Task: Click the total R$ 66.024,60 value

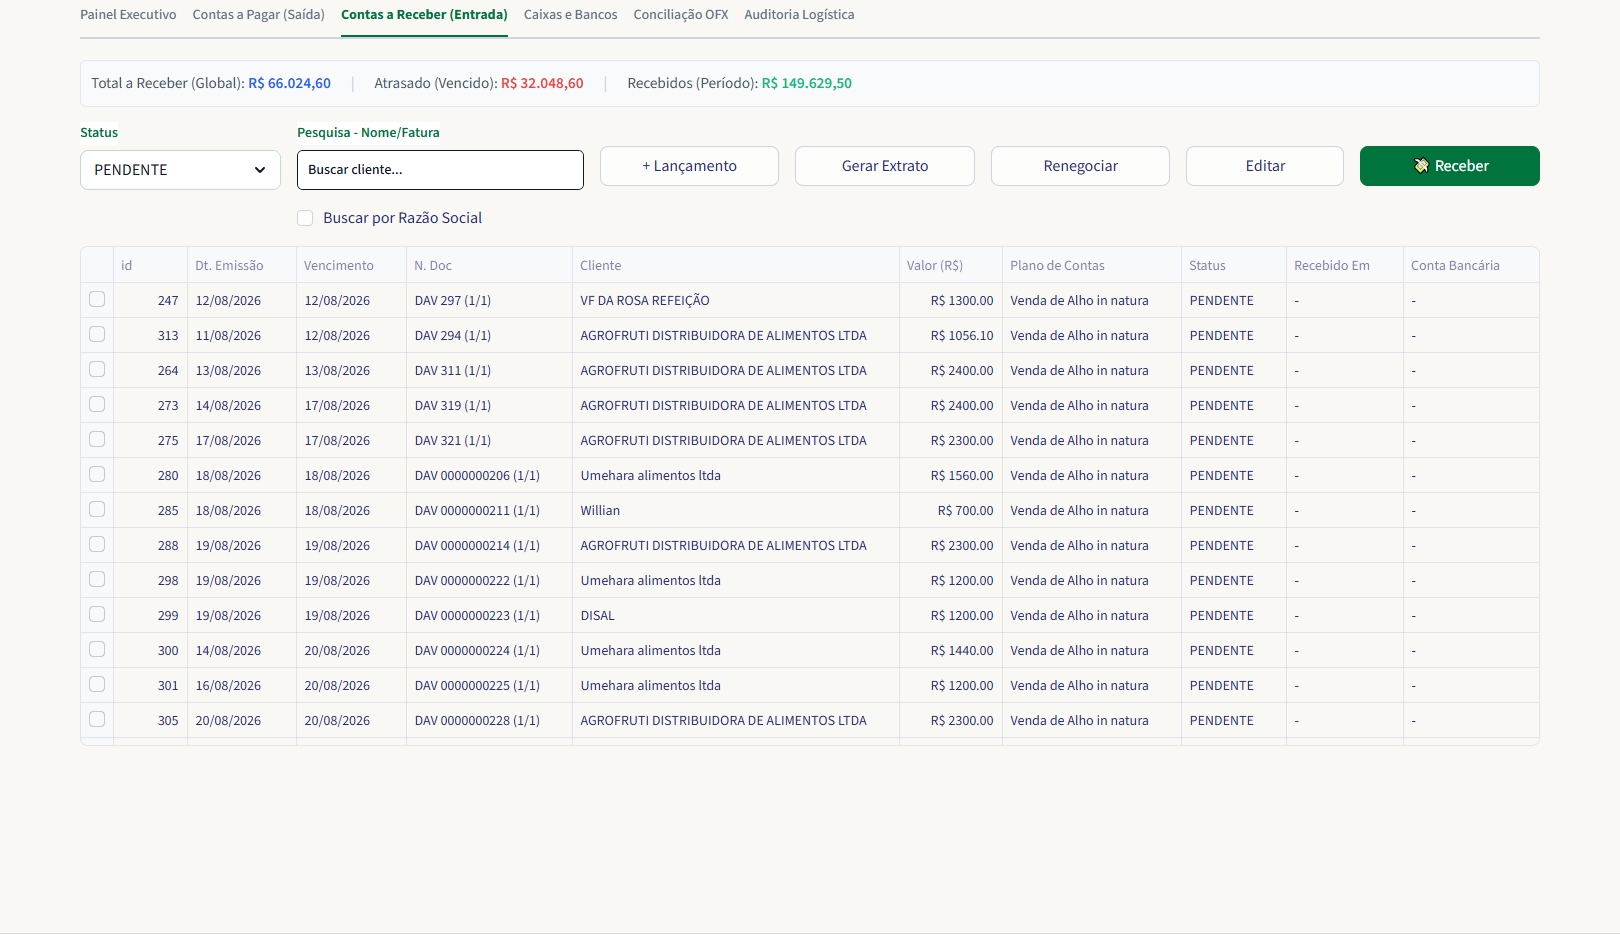Action: (289, 84)
